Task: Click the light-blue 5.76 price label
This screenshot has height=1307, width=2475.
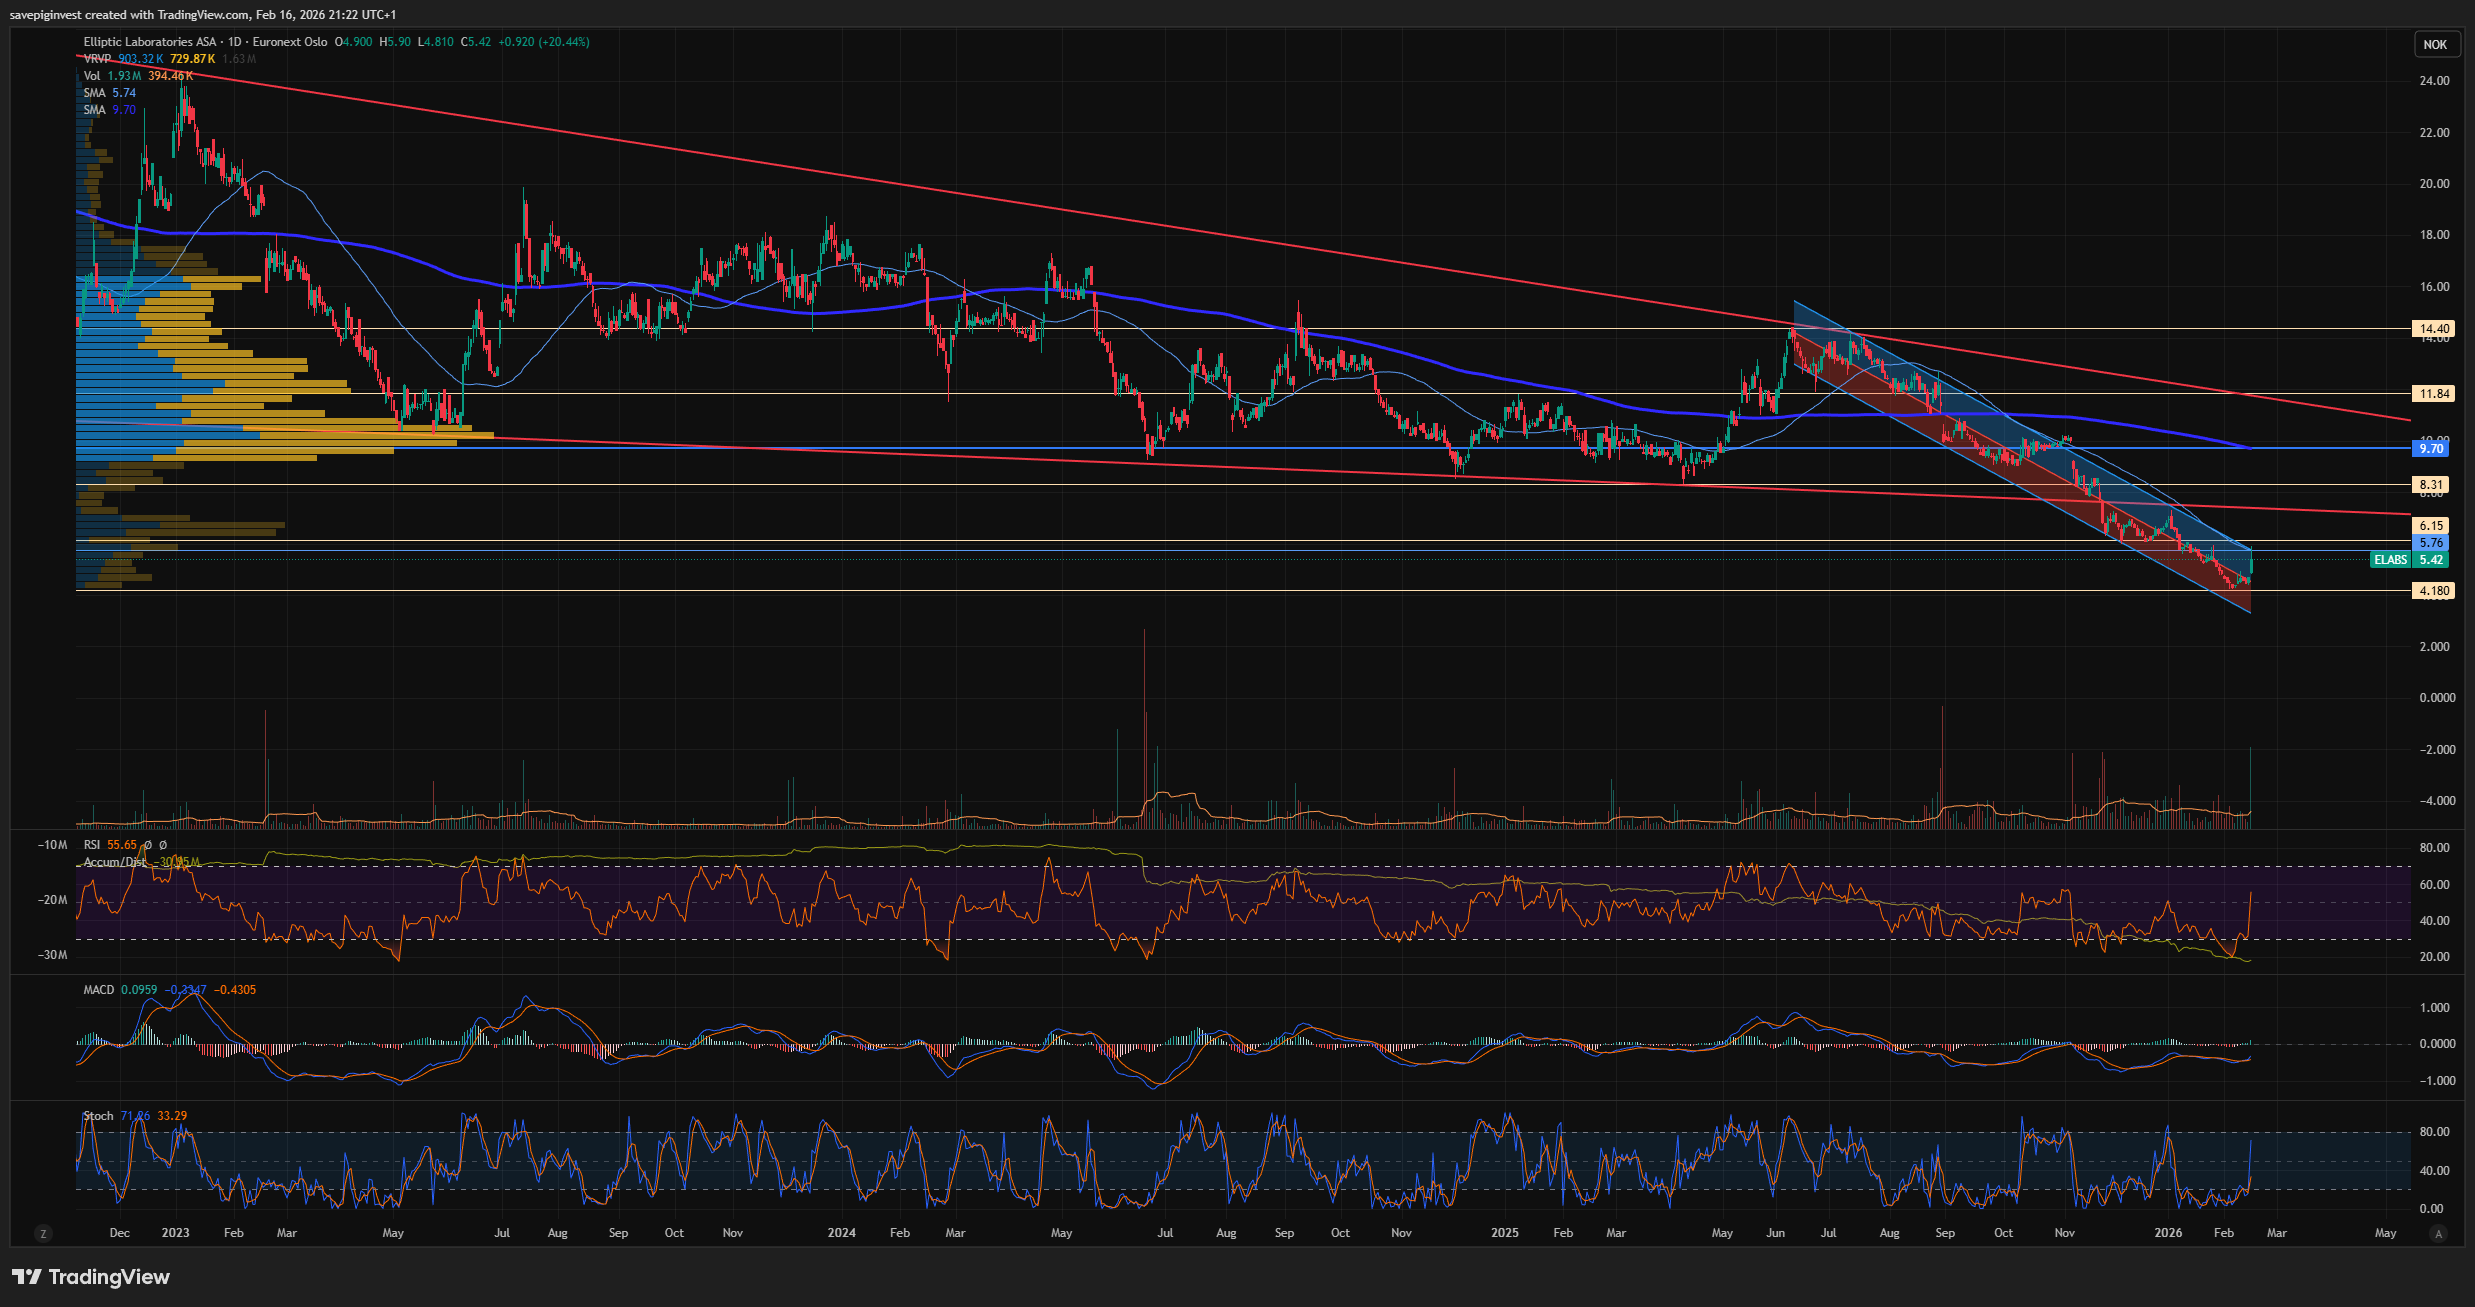Action: 2431,543
